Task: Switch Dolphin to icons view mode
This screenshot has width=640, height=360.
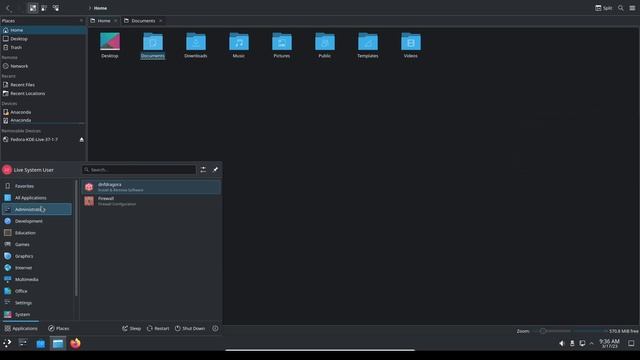Action: [x=33, y=8]
